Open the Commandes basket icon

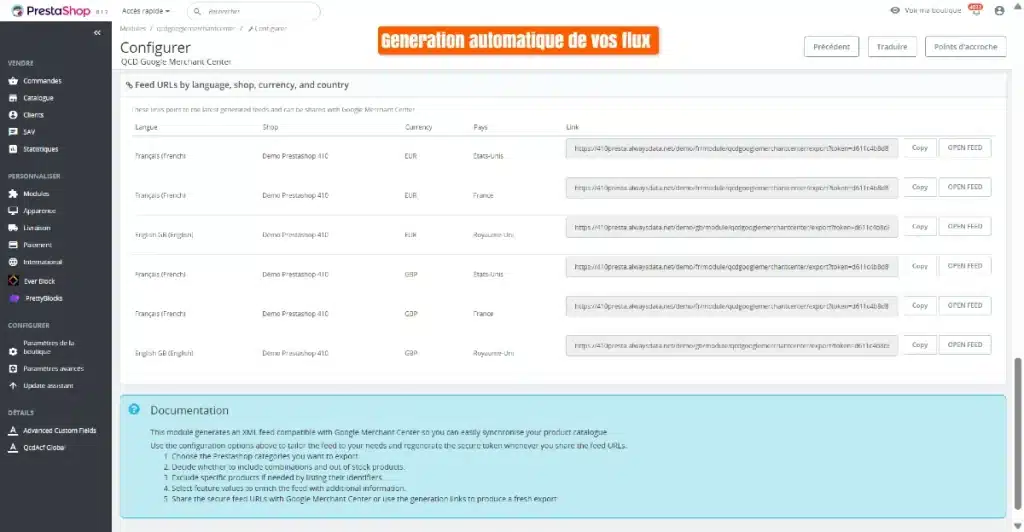[13, 81]
